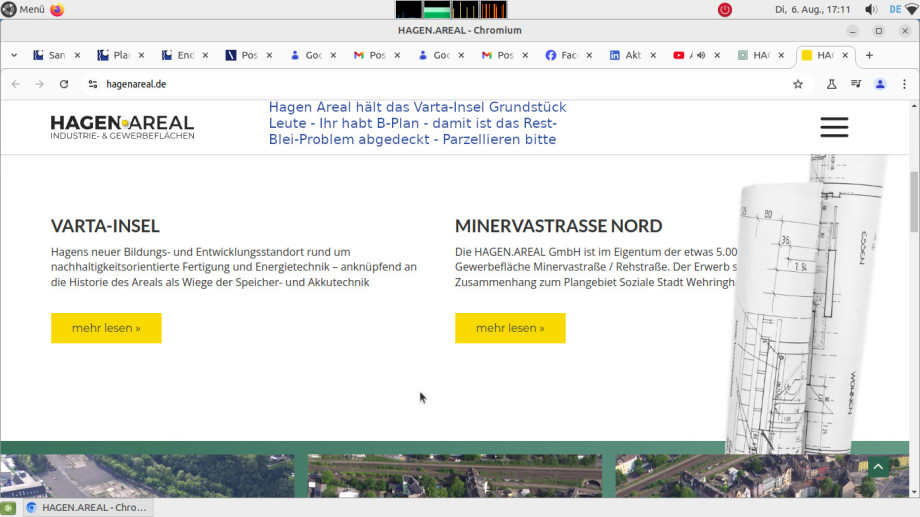
Task: Expand the tab search dropdown arrow
Action: (14, 55)
